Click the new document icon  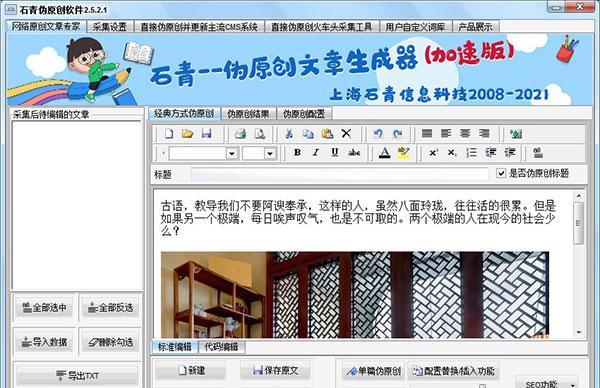tap(169, 134)
